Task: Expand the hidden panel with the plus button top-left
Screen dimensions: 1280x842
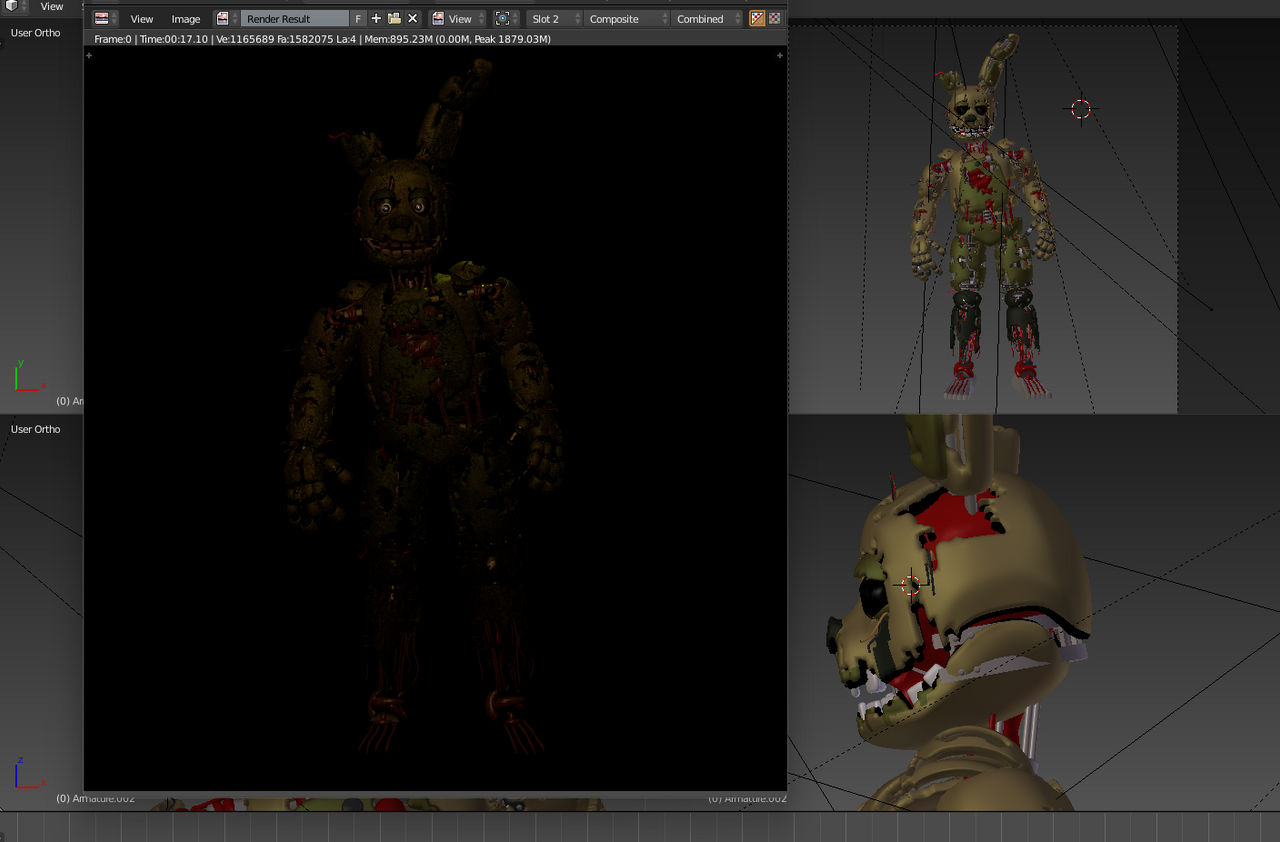Action: (x=89, y=55)
